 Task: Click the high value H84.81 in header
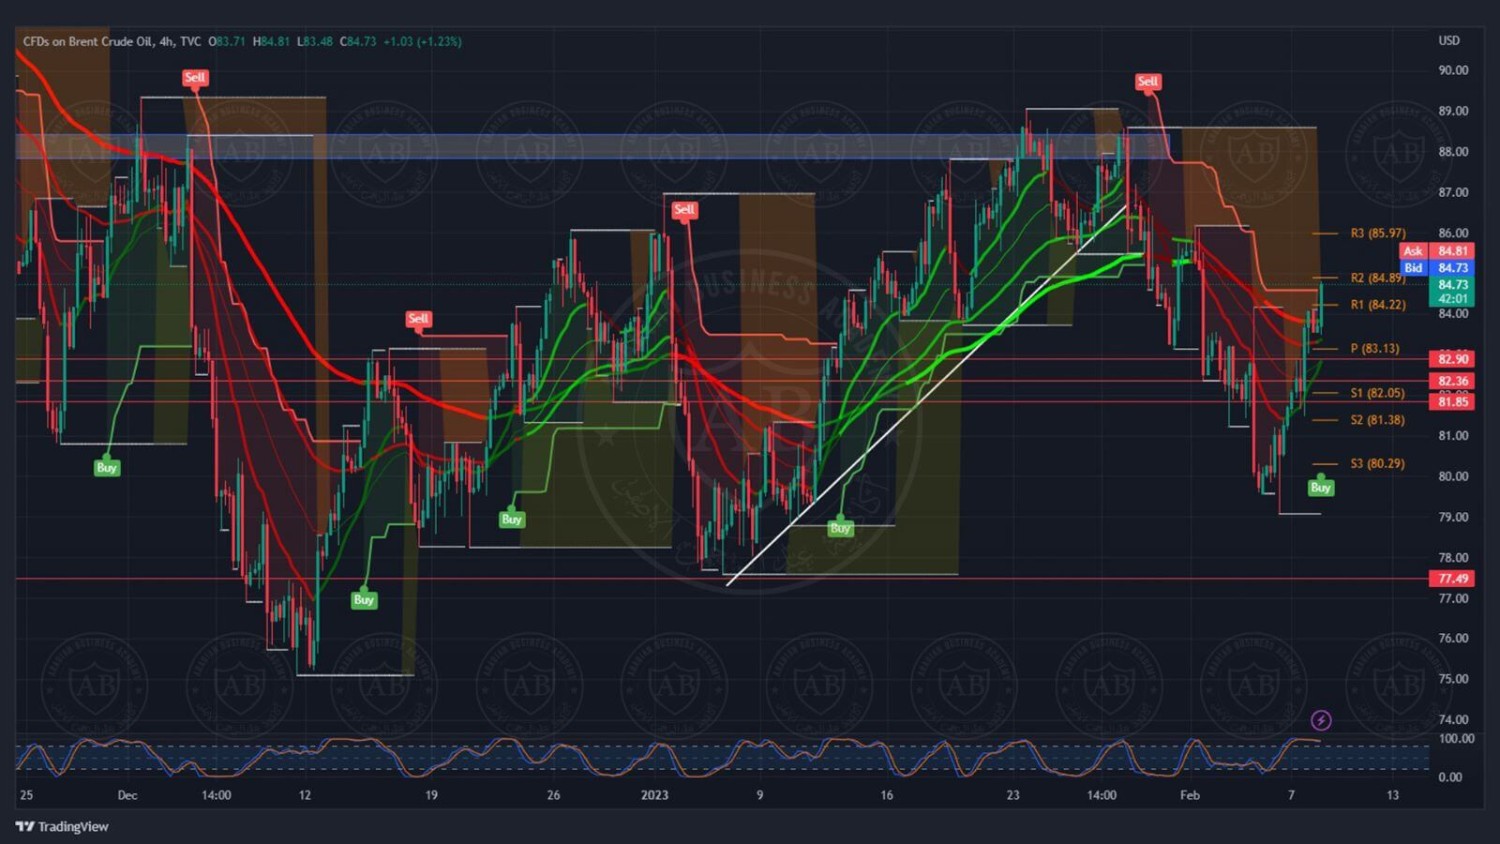[271, 41]
